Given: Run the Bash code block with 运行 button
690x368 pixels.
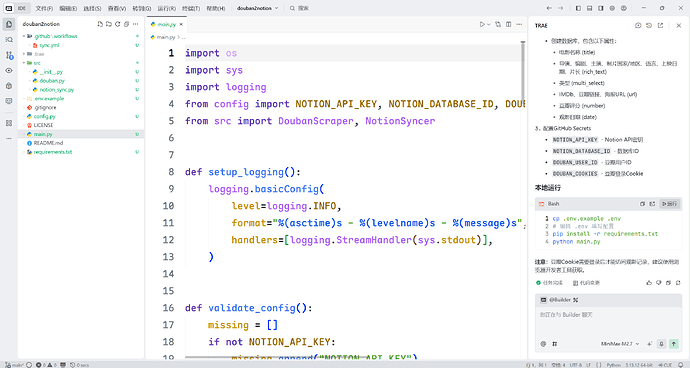Looking at the screenshot, I should [x=670, y=204].
